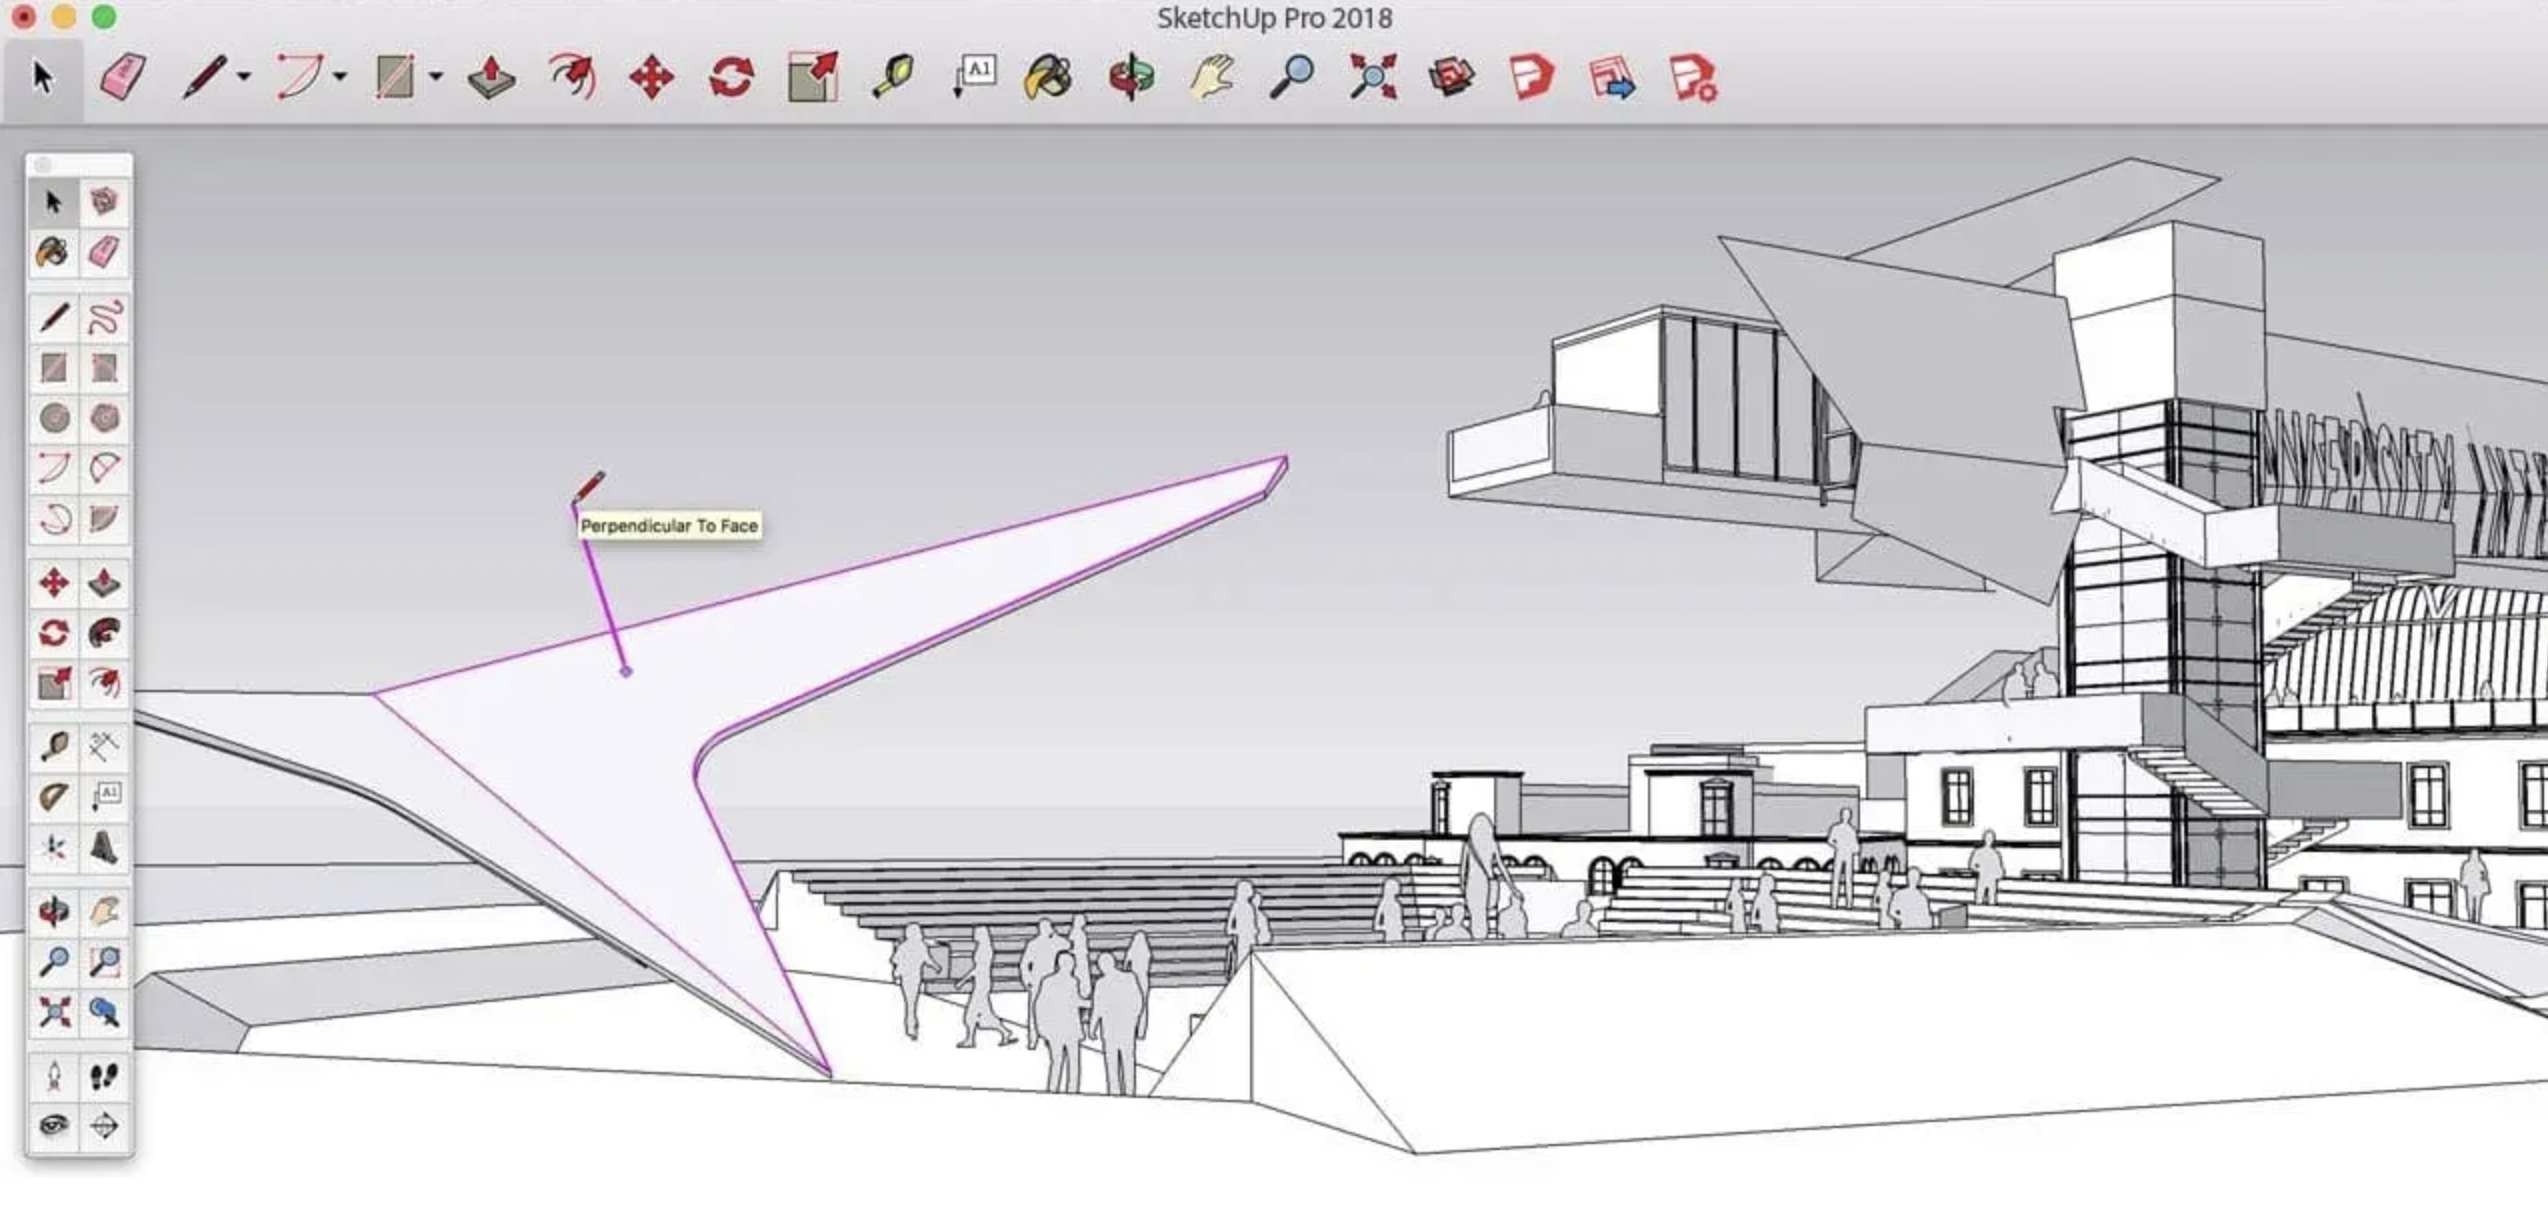This screenshot has width=2548, height=1224.
Task: Open the 3D Warehouse icon
Action: [x=1451, y=77]
